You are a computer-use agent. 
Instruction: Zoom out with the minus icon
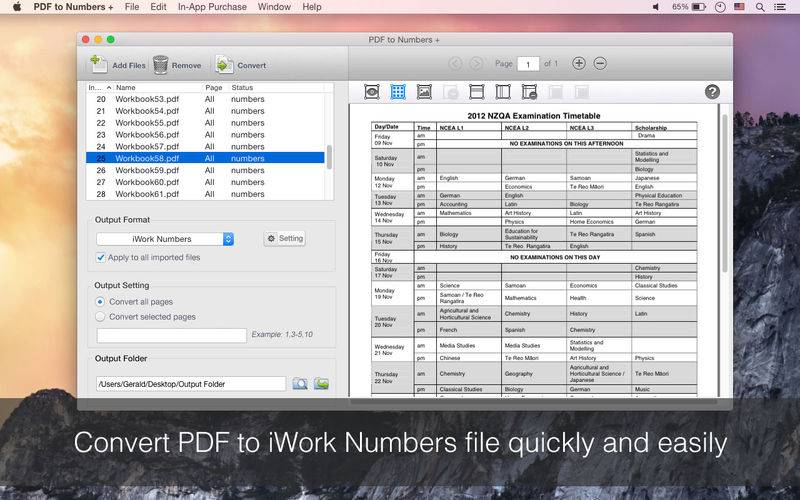click(x=600, y=63)
